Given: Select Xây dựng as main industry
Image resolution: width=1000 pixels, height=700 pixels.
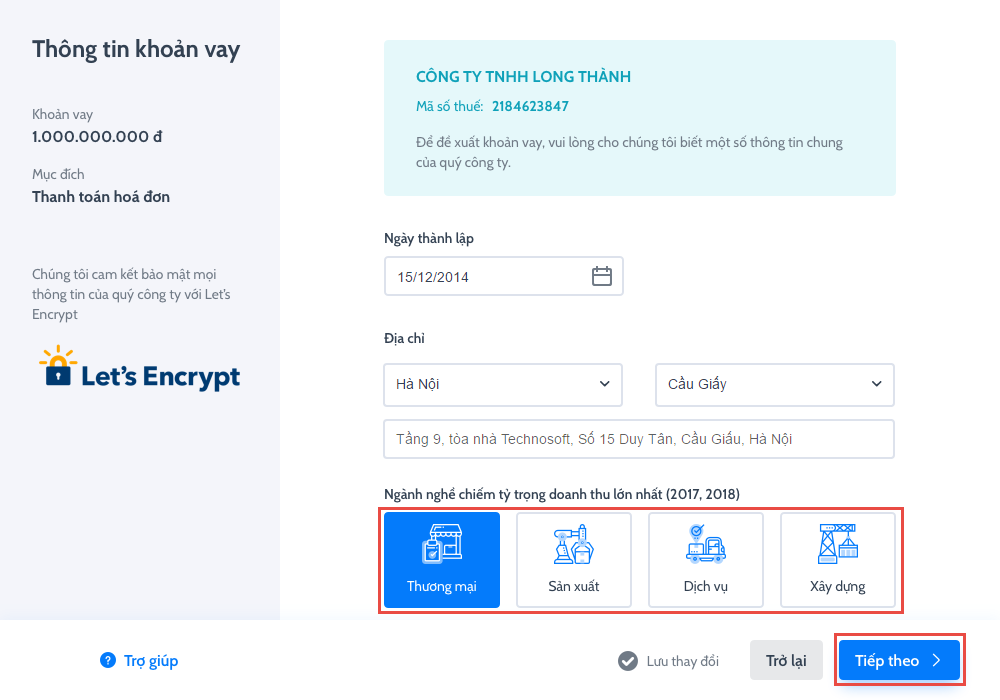Looking at the screenshot, I should 837,560.
